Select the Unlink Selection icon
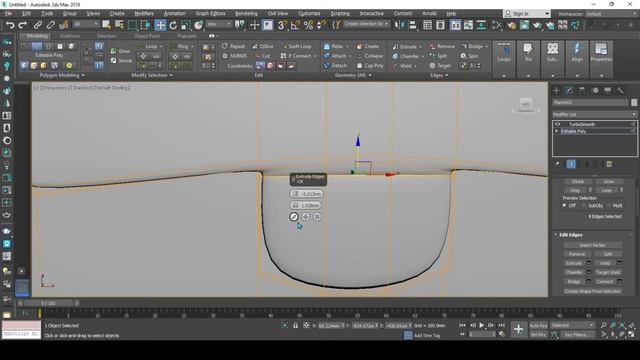This screenshot has height=360, width=640. 51,25
